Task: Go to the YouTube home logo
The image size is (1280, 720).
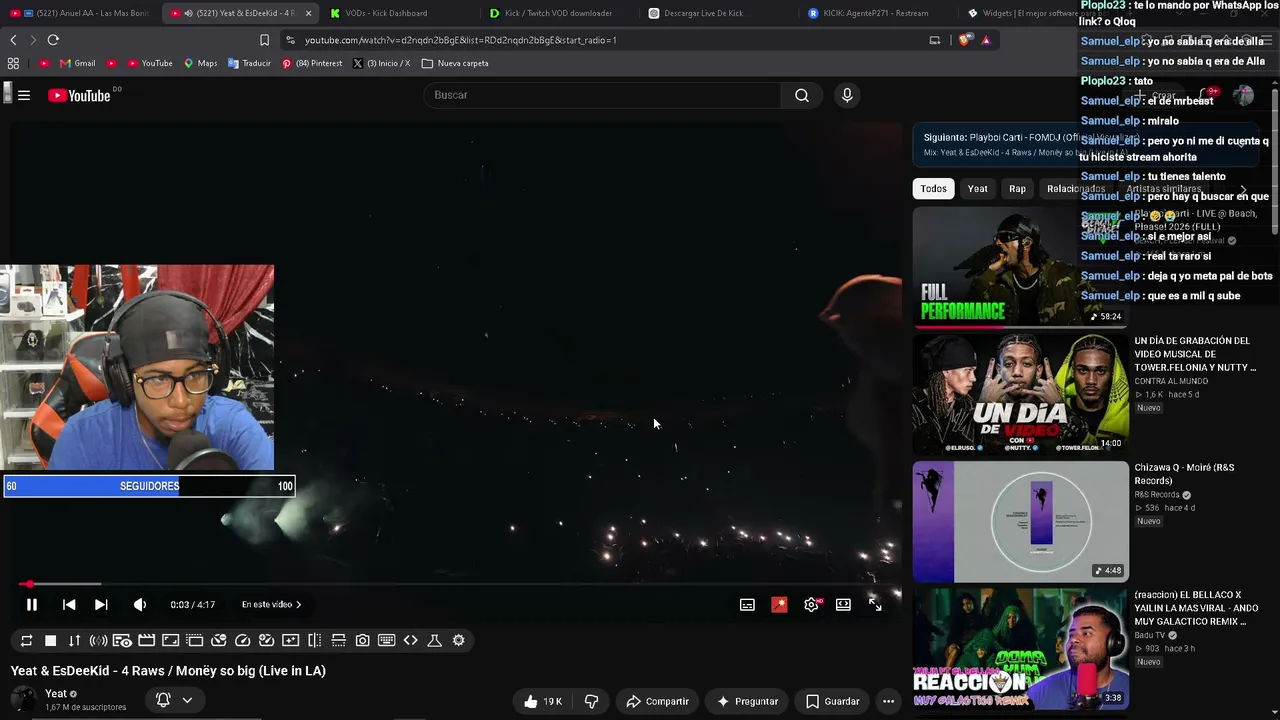Action: pos(79,96)
